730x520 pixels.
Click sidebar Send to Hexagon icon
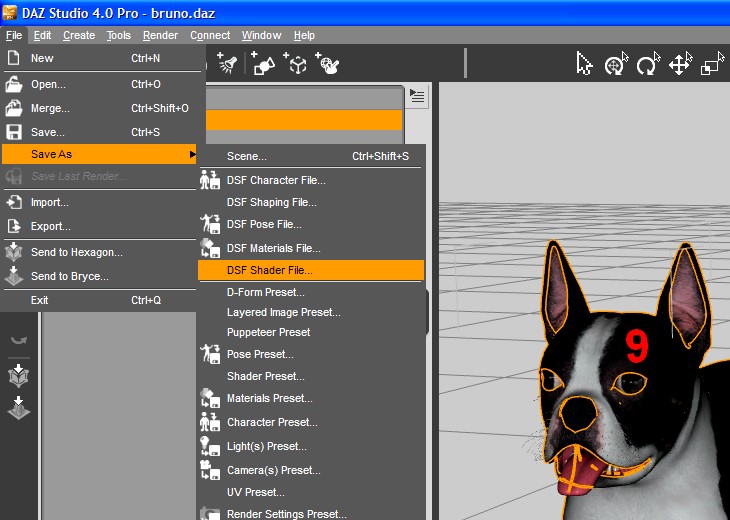[x=19, y=376]
